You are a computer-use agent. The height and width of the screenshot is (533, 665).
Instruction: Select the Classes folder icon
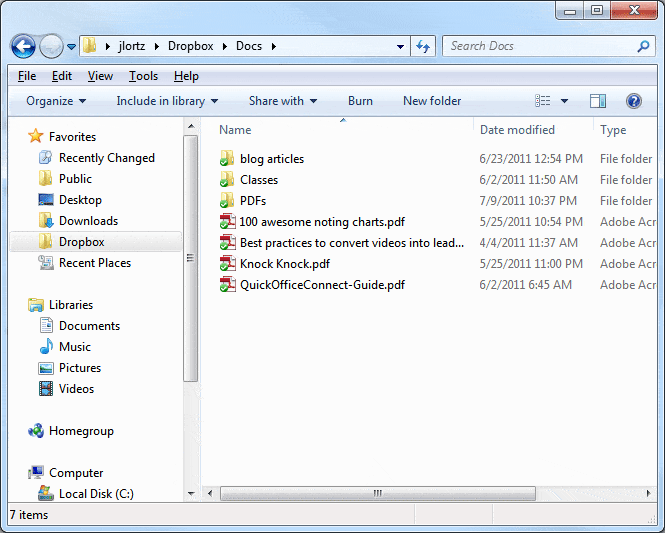227,179
